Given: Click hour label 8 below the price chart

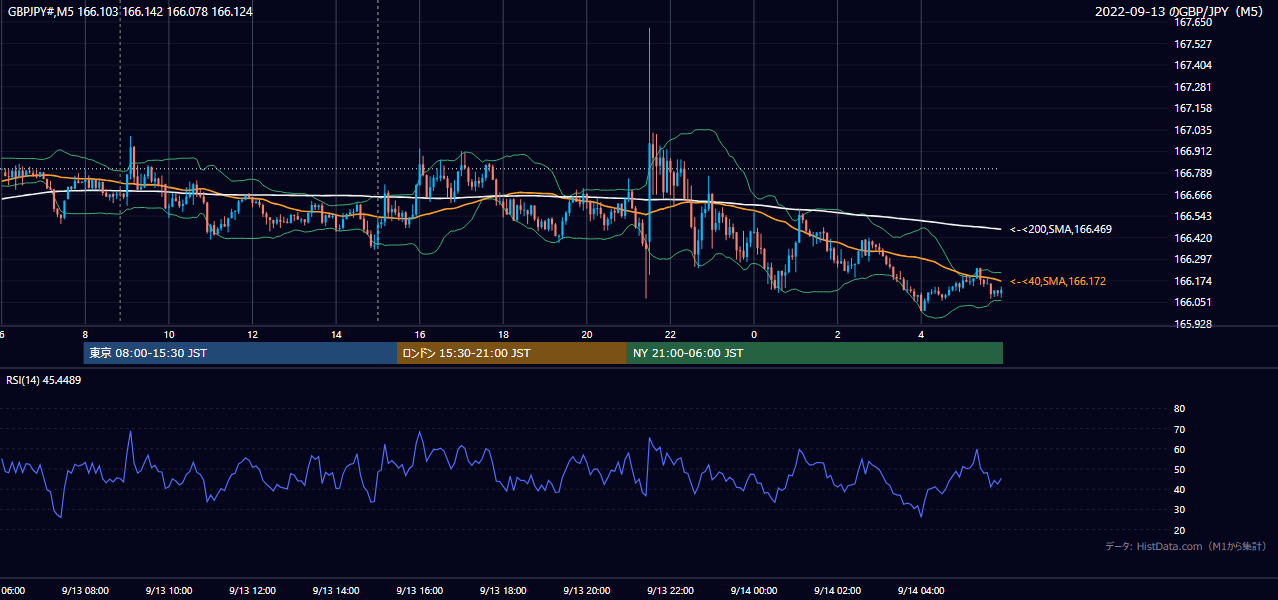Looking at the screenshot, I should (85, 335).
